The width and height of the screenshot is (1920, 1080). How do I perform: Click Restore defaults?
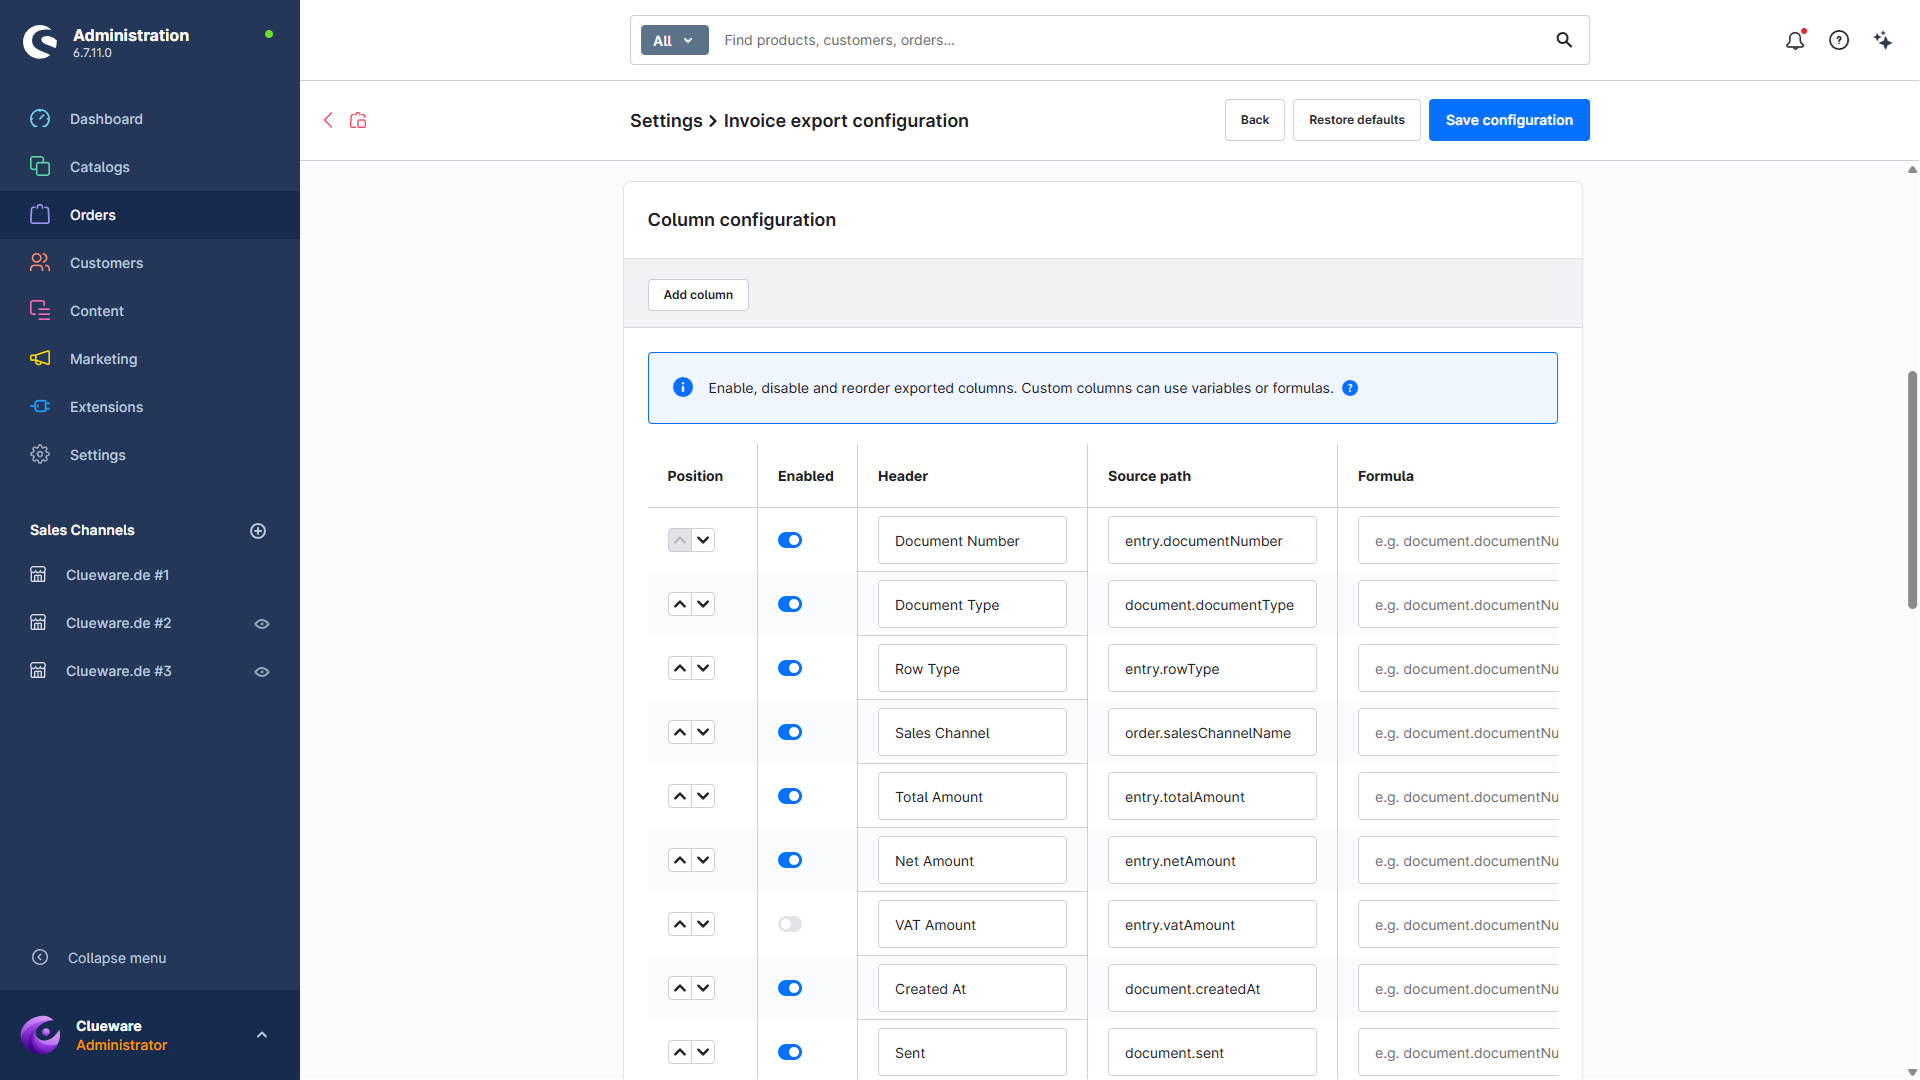click(1357, 120)
